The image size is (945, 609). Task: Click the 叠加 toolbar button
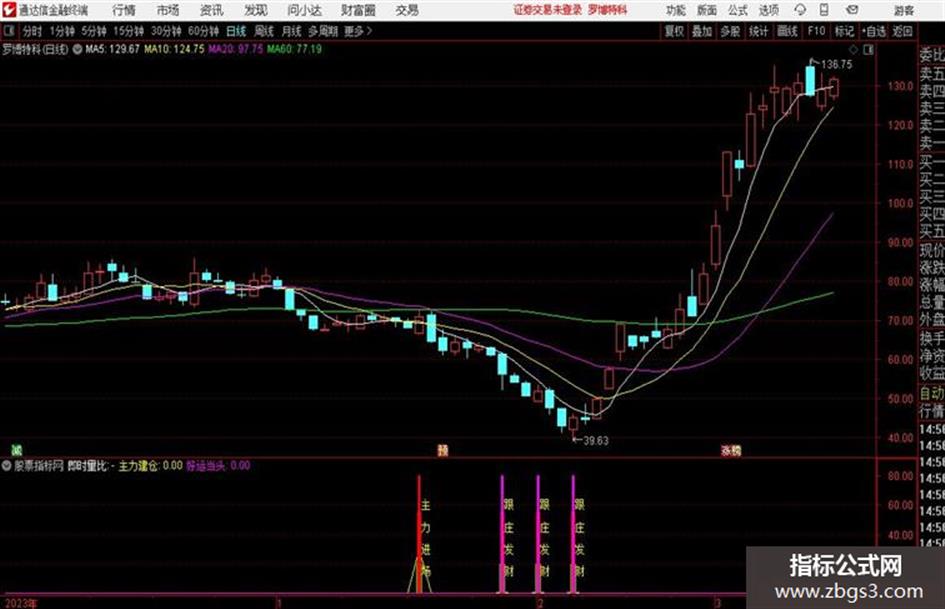[702, 31]
